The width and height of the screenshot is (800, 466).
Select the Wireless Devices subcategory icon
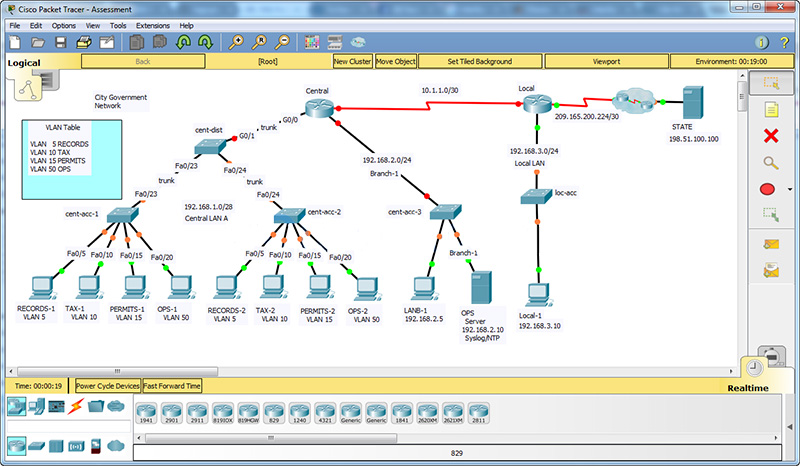pyautogui.click(x=76, y=446)
